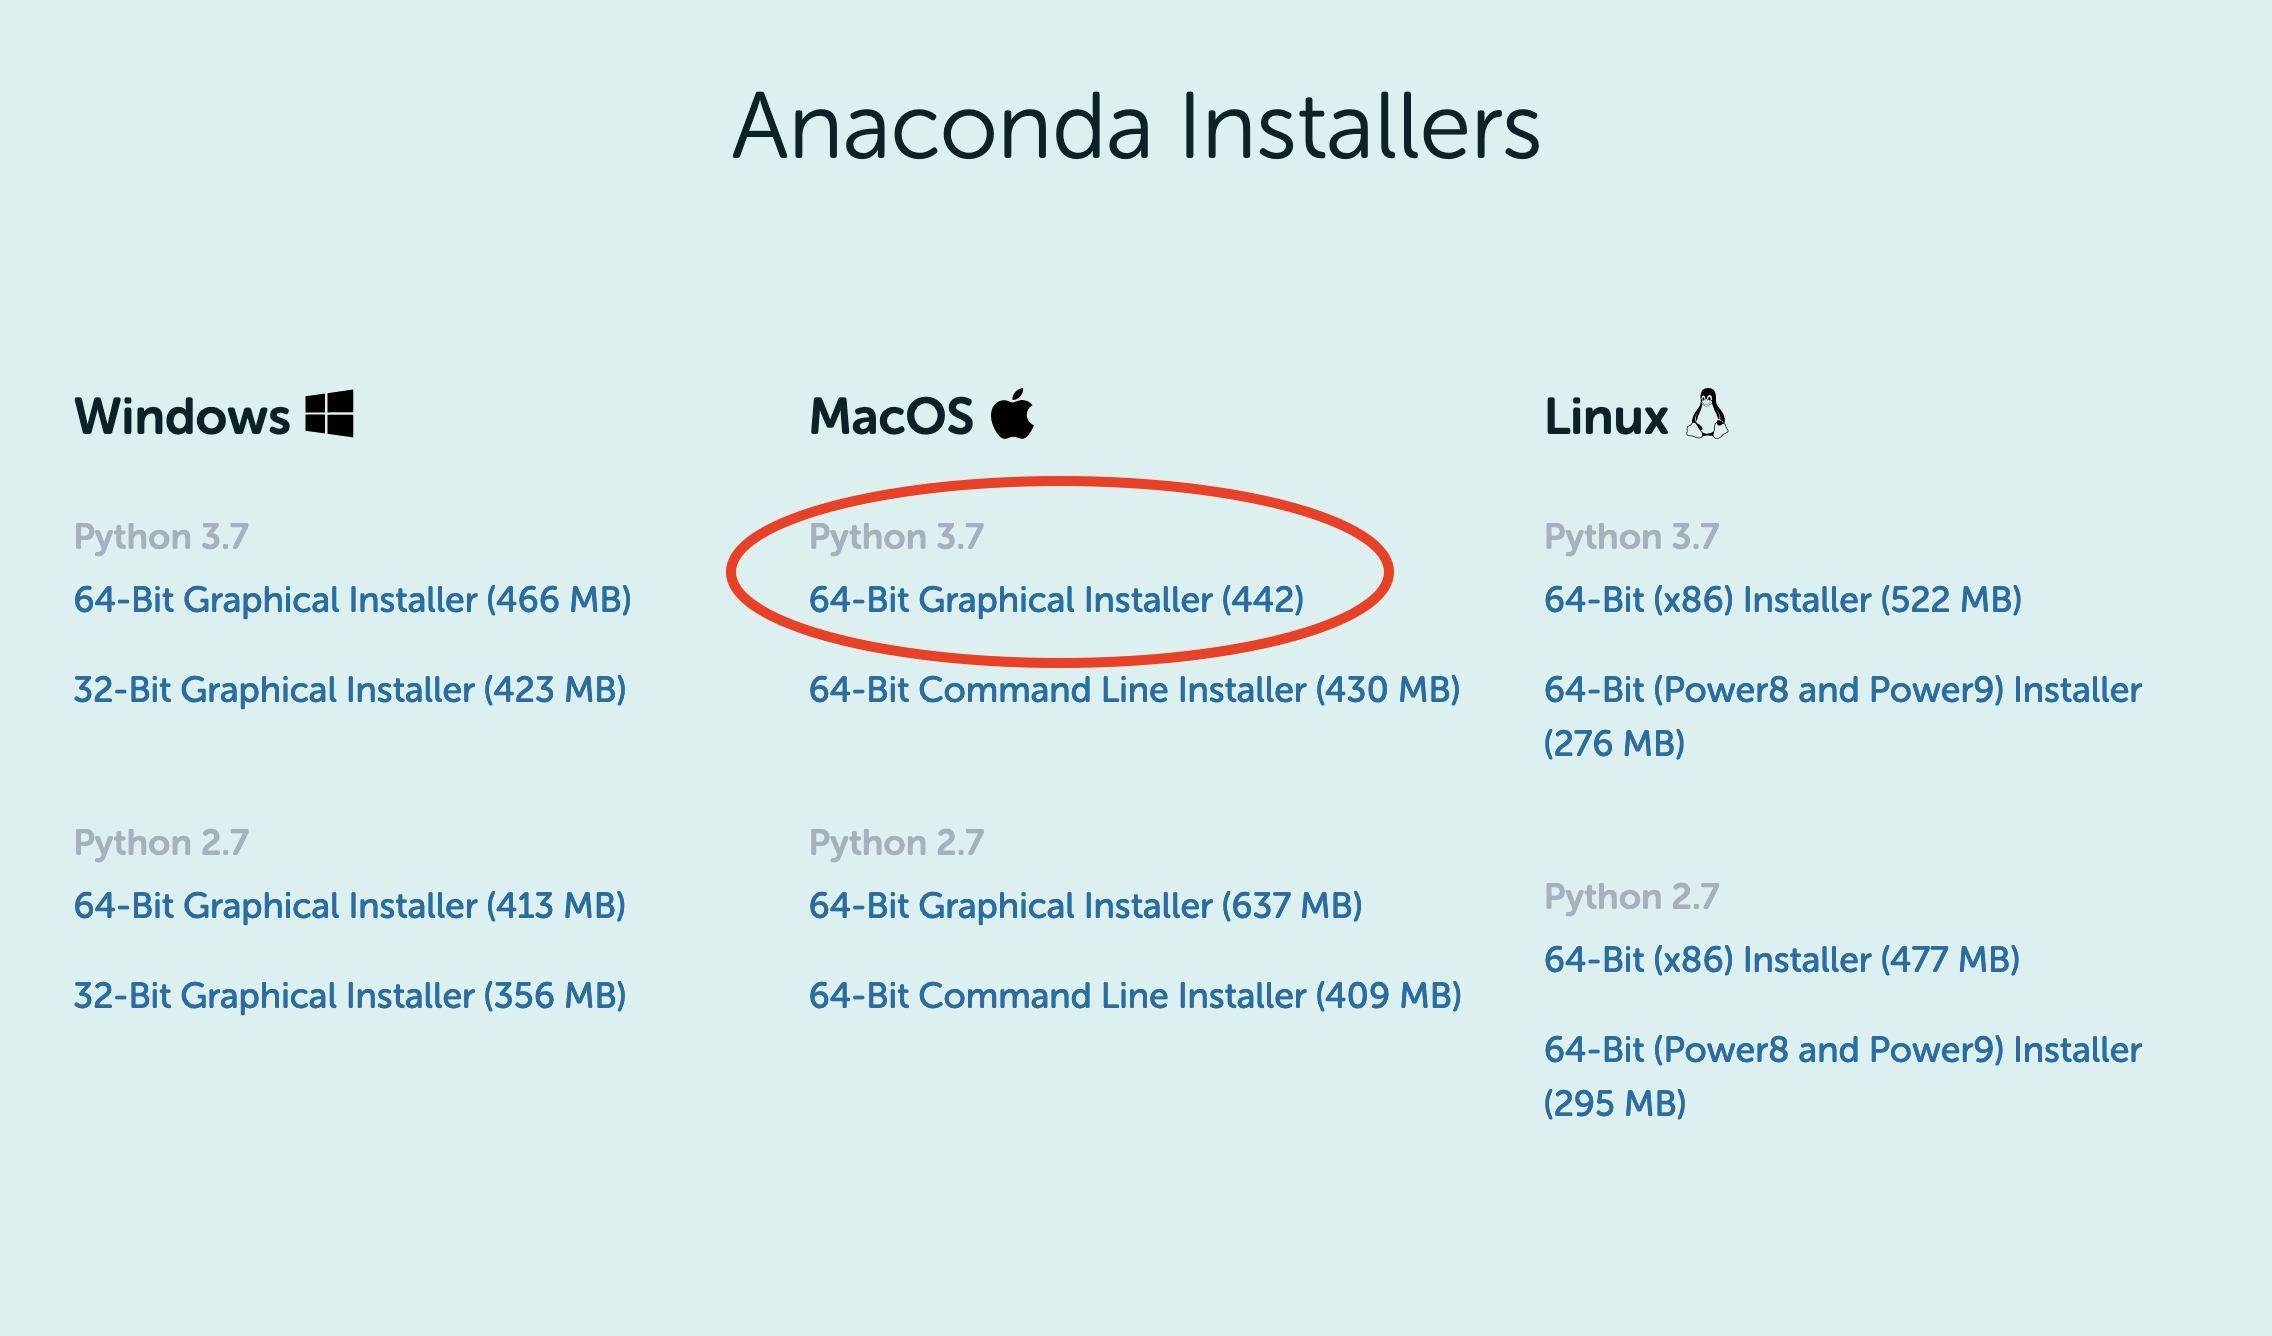Click the Windows logo icon

pyautogui.click(x=330, y=413)
